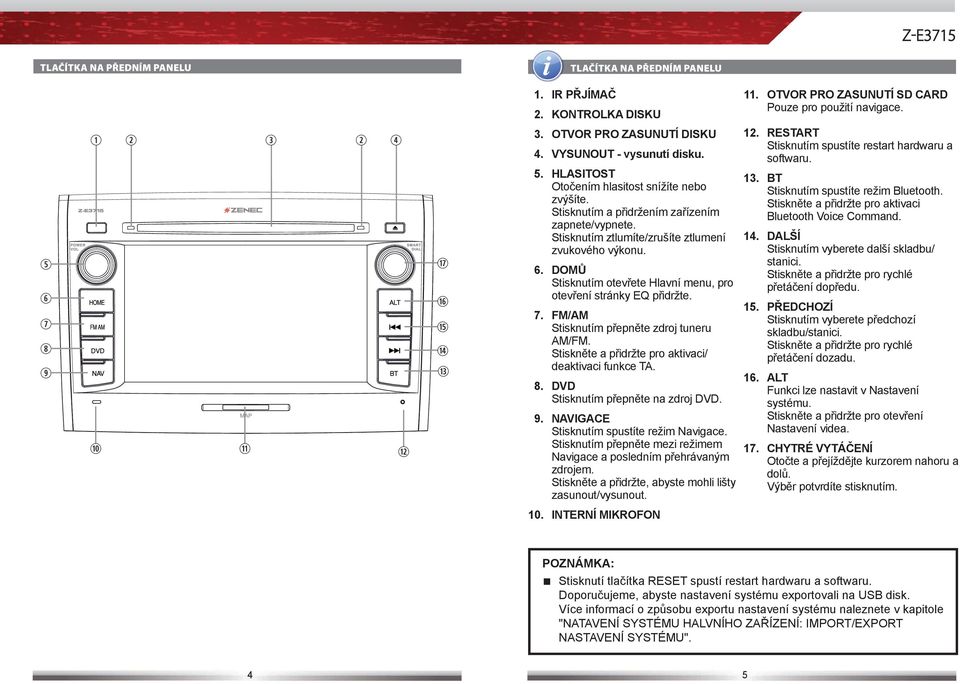The image size is (960, 684).
Task: Click the DVD button on the device diagram
Action: pos(97,350)
